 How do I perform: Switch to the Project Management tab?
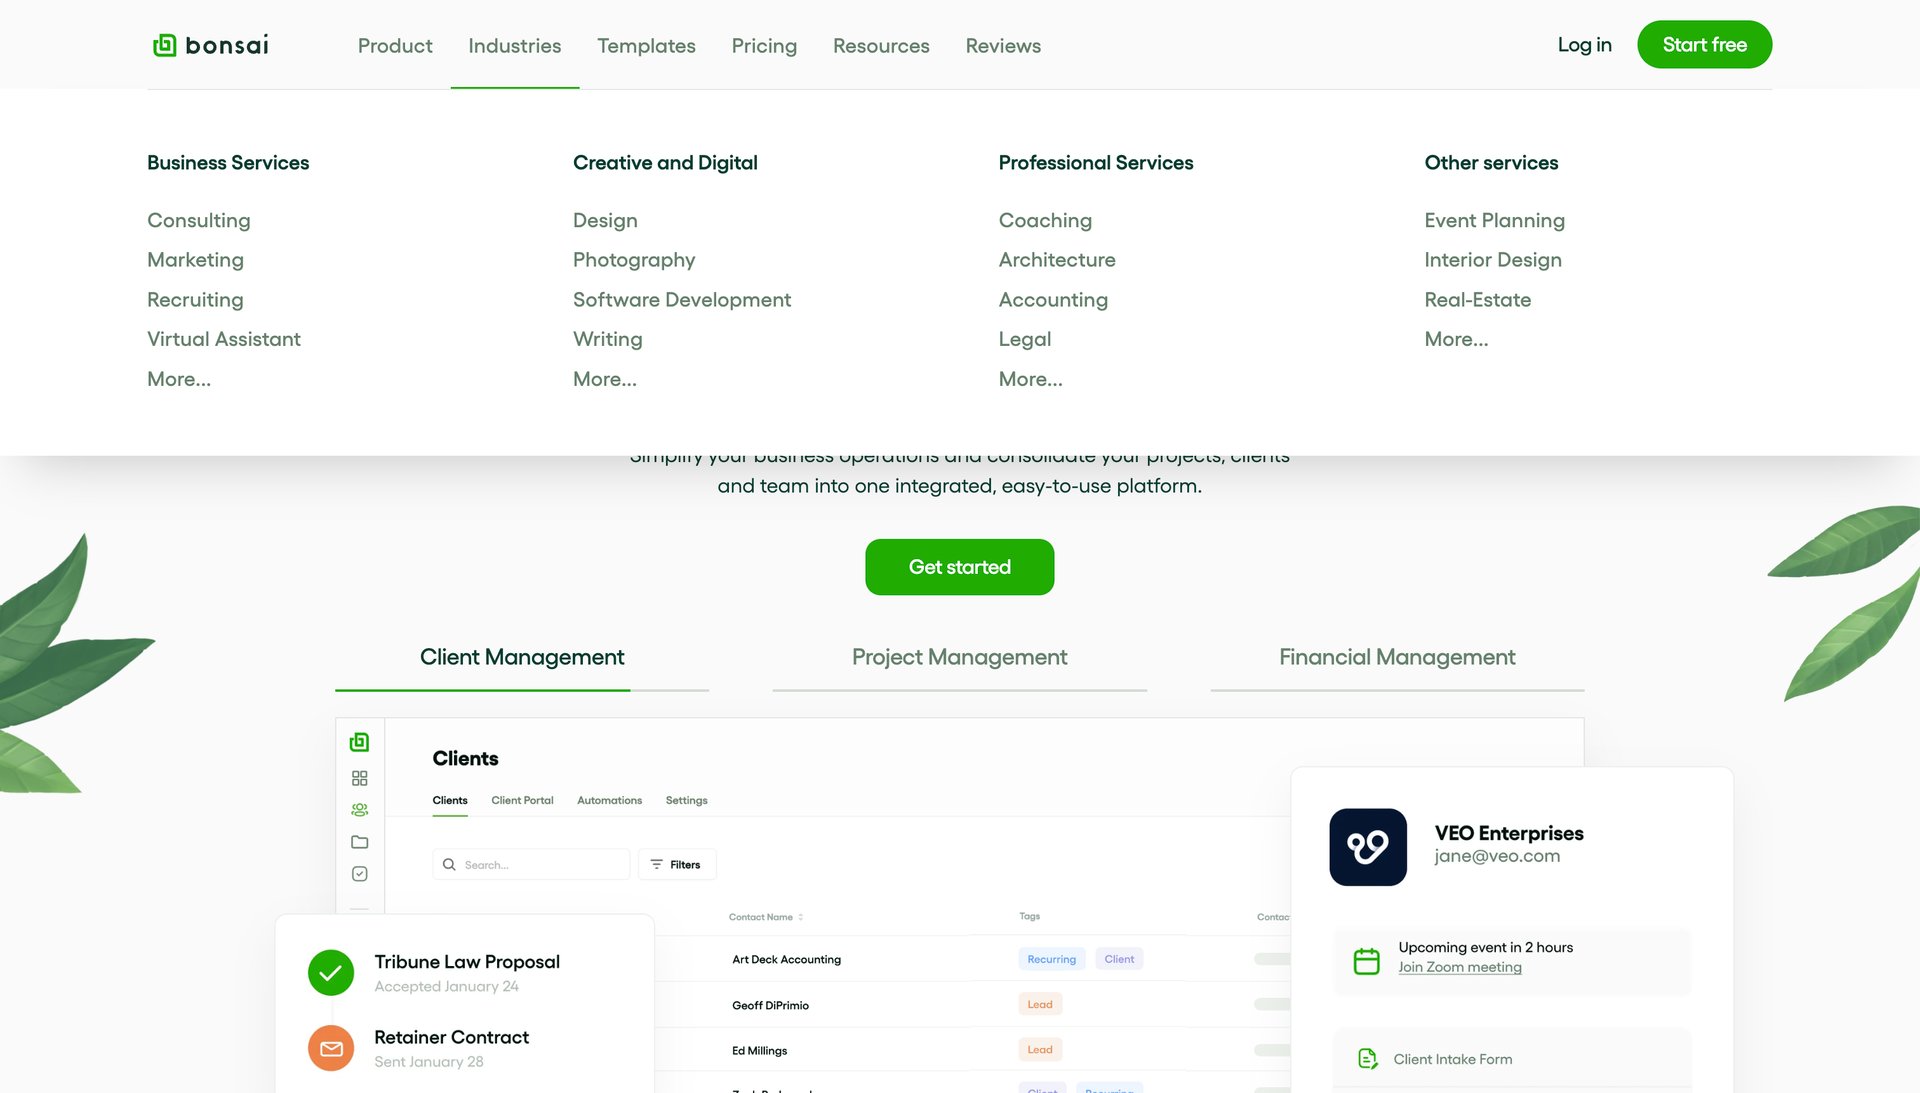coord(959,657)
